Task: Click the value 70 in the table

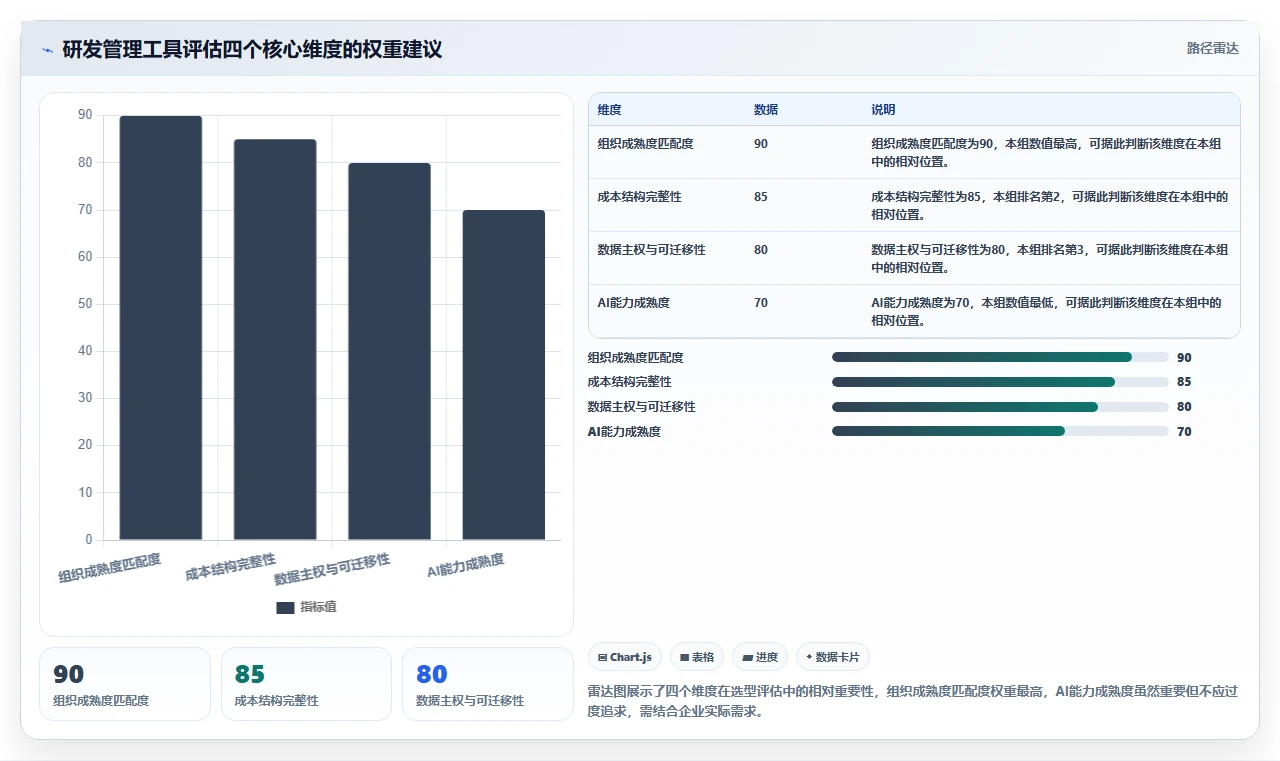Action: [761, 303]
